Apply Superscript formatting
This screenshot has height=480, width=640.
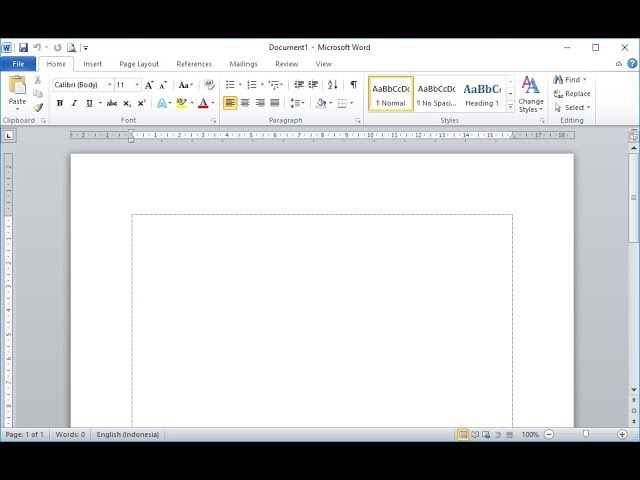click(x=141, y=103)
